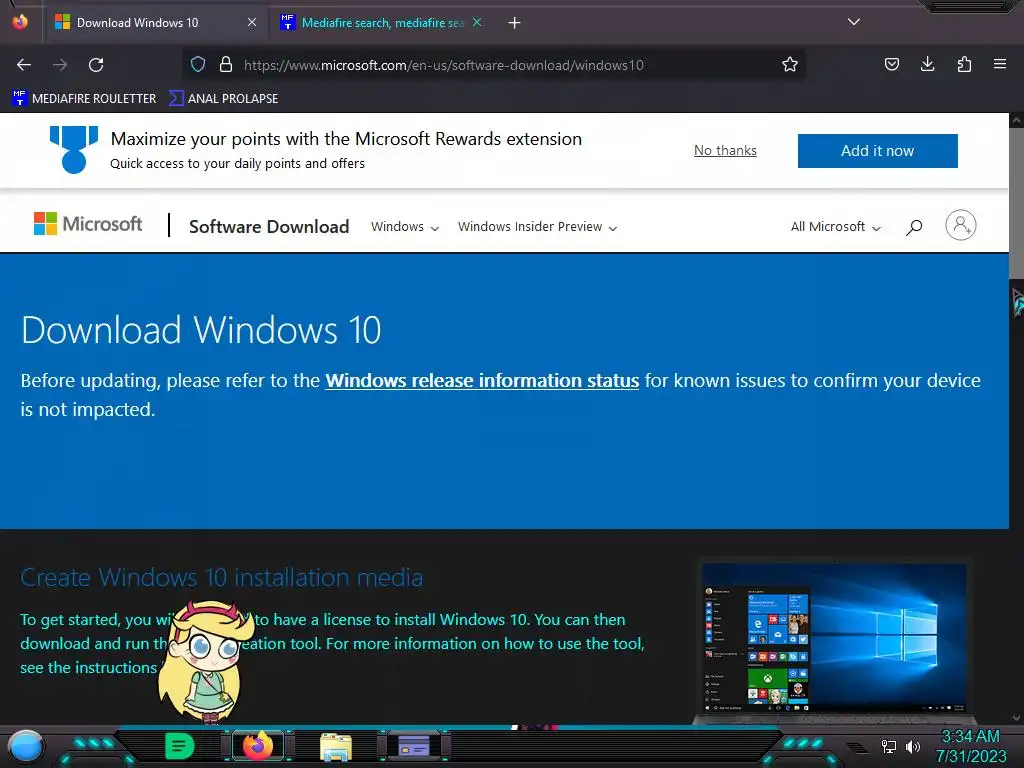
Task: Expand the Windows dropdown menu
Action: coord(405,227)
